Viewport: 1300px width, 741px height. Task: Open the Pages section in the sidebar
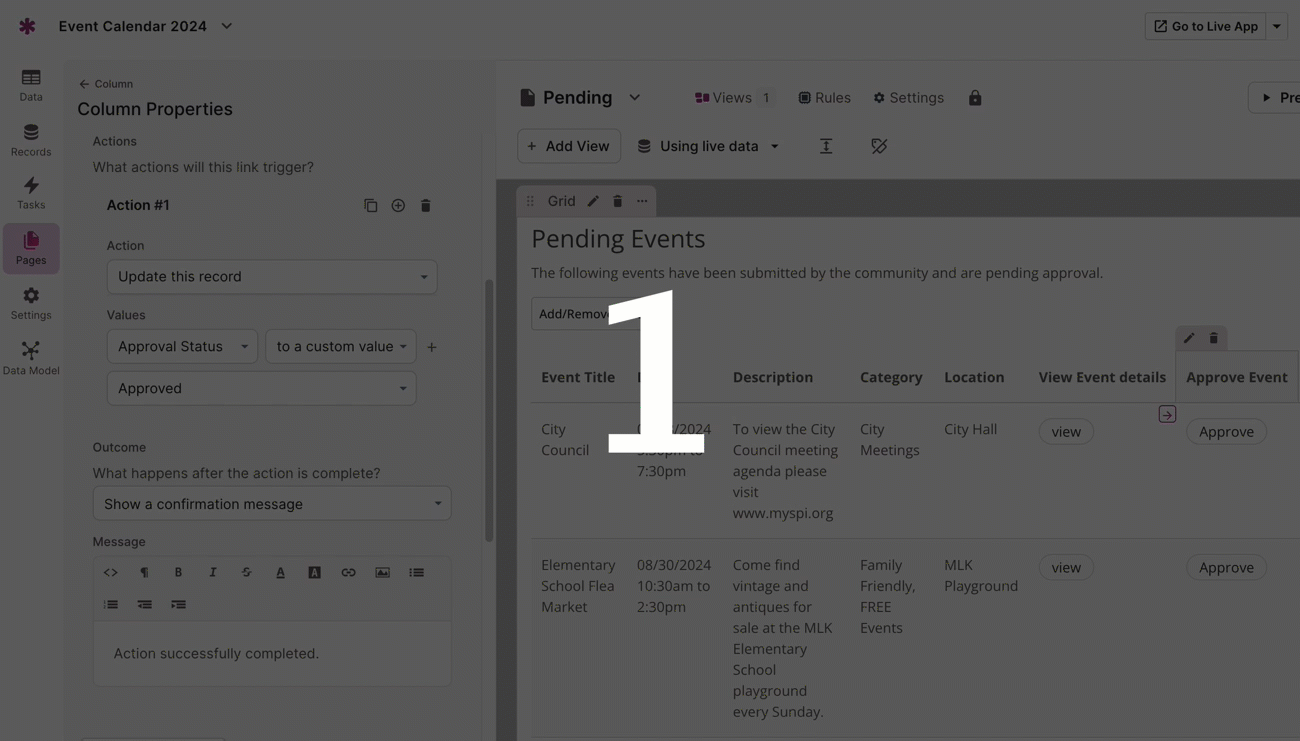click(x=30, y=248)
